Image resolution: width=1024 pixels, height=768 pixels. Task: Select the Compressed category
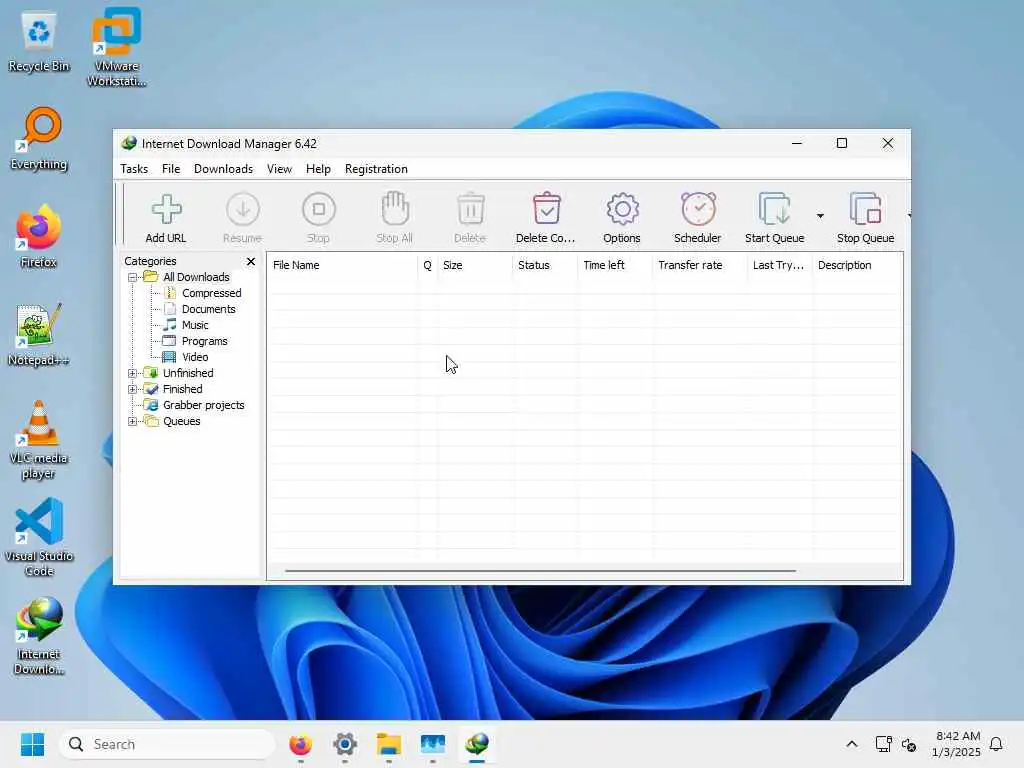212,293
